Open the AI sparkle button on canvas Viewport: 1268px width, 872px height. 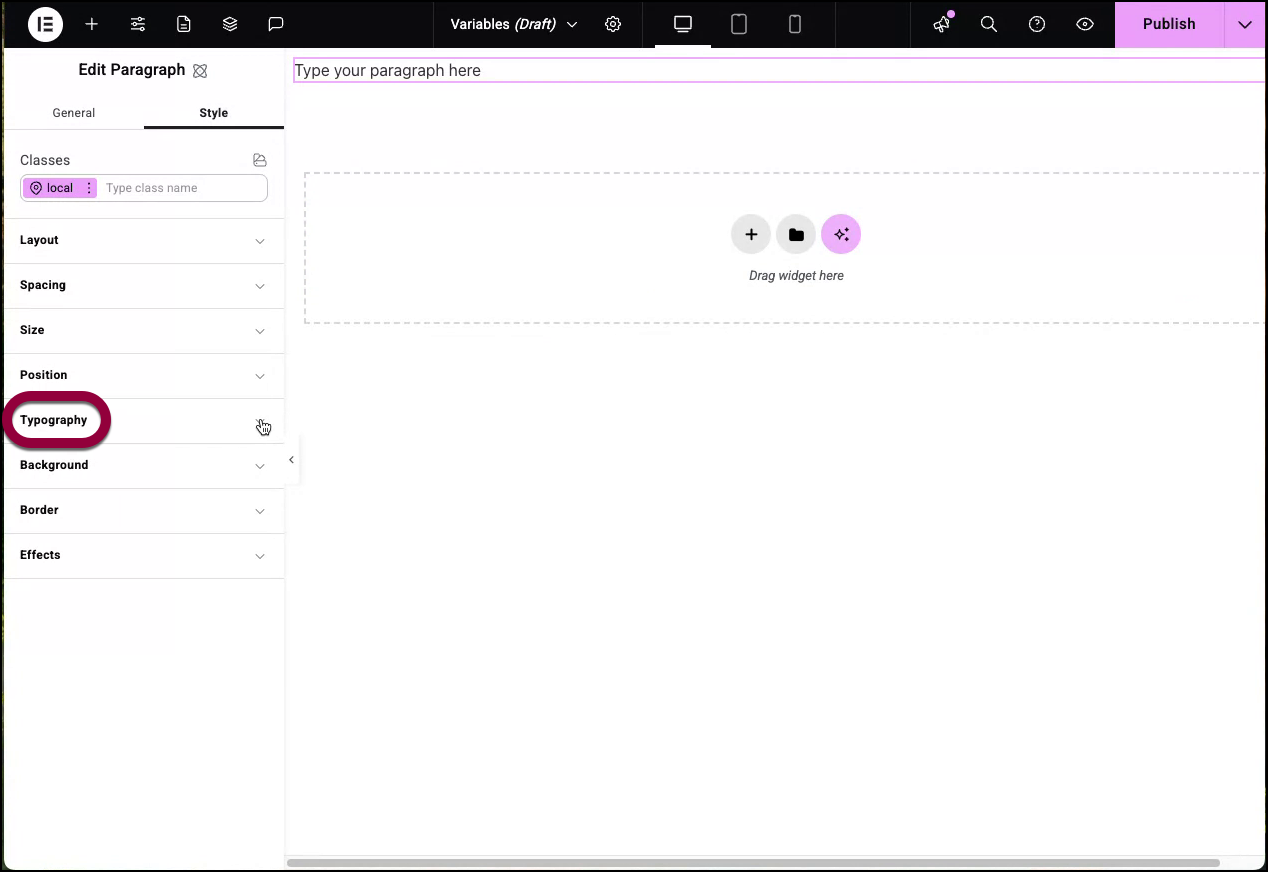coord(841,235)
